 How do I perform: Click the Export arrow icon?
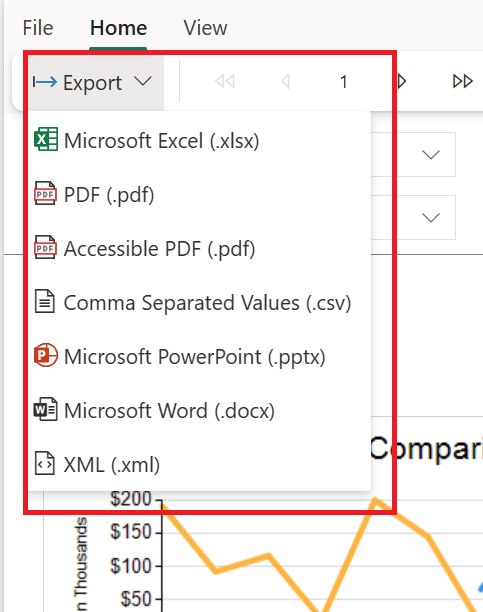[x=45, y=82]
